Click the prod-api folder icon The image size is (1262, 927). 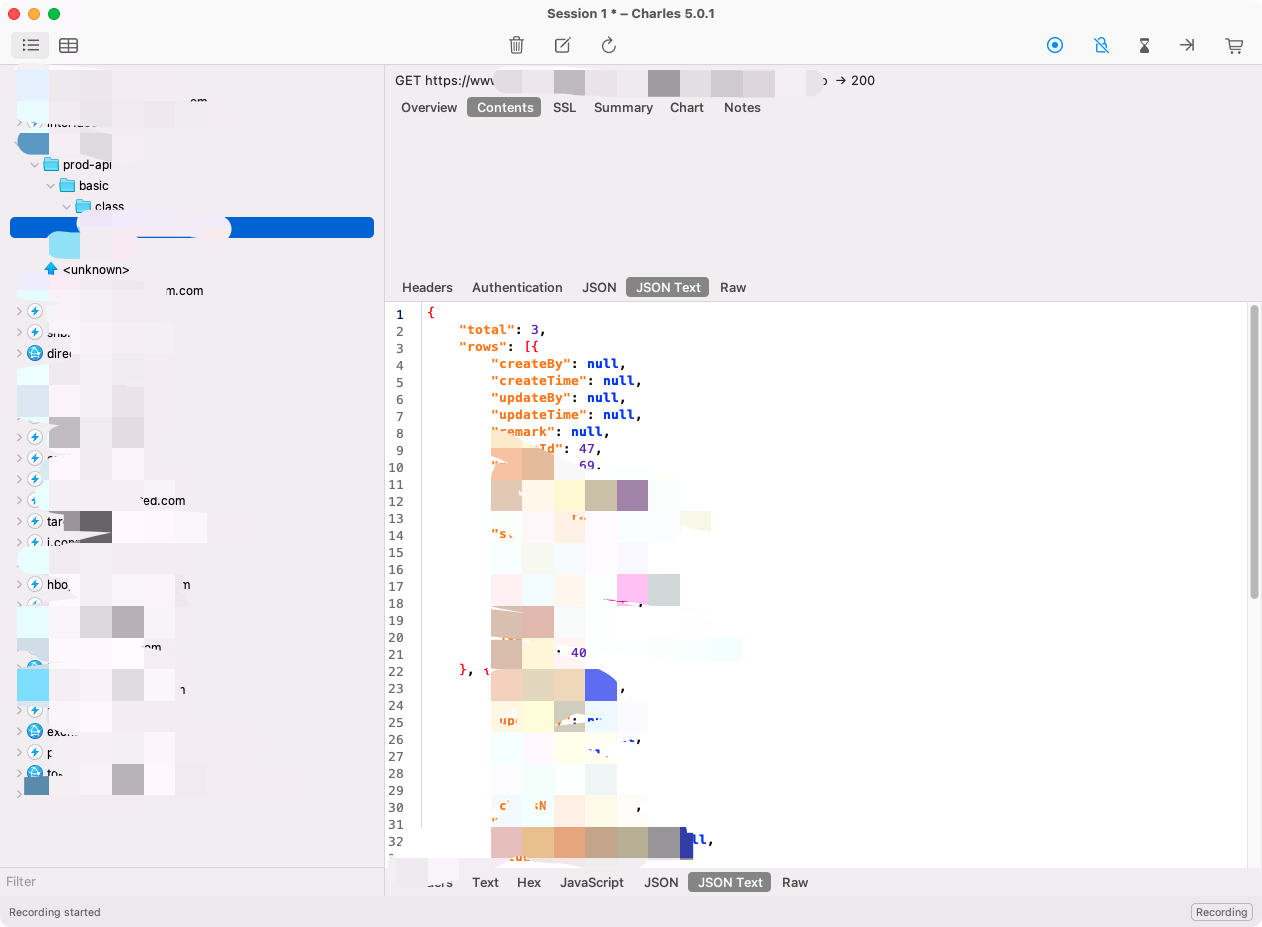click(x=51, y=164)
